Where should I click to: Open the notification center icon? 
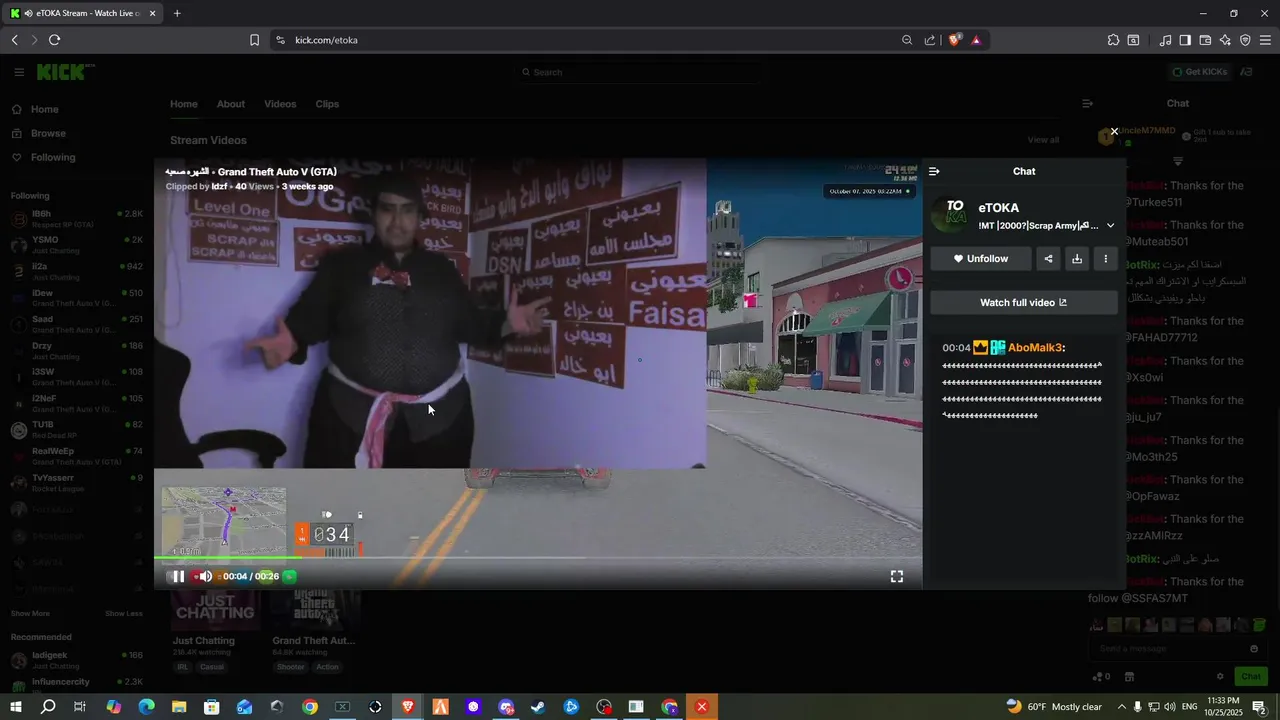coord(1260,707)
